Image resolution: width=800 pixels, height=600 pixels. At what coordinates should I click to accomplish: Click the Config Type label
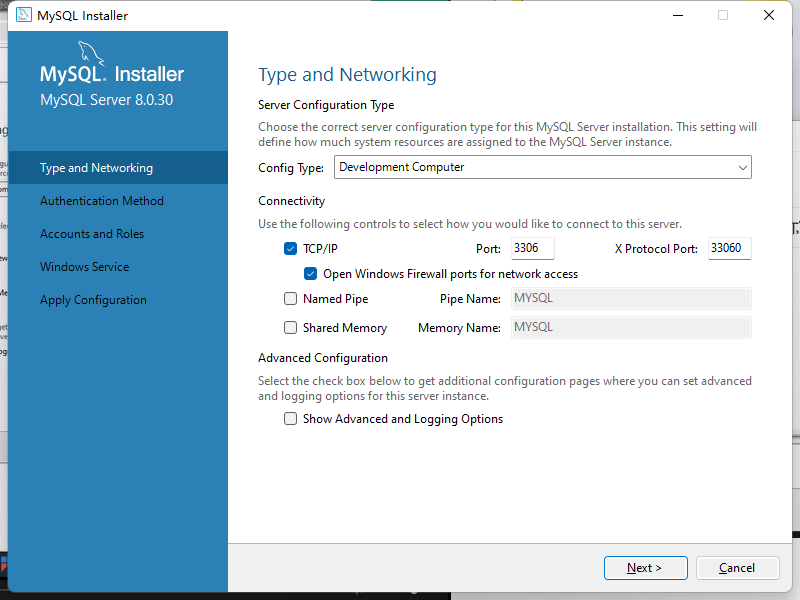pos(291,168)
